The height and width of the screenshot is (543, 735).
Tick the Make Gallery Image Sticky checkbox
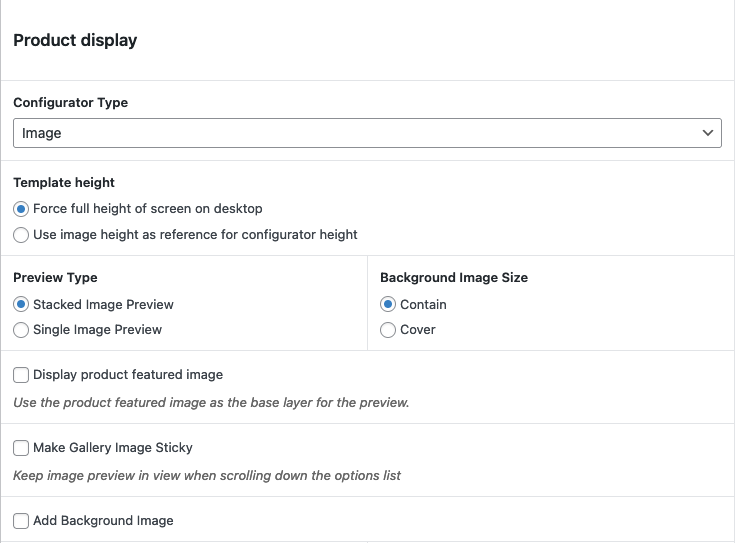21,448
